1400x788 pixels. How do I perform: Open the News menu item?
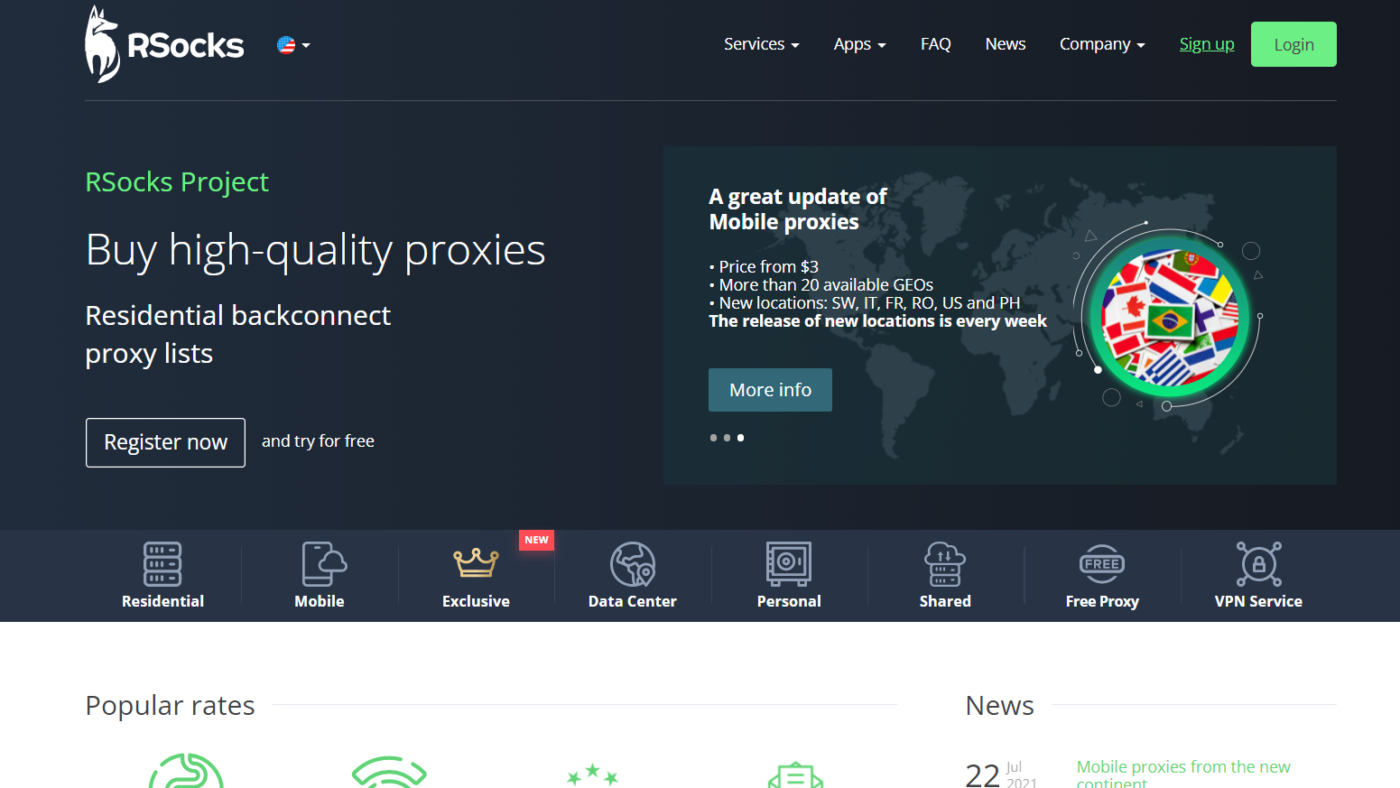pyautogui.click(x=1005, y=44)
